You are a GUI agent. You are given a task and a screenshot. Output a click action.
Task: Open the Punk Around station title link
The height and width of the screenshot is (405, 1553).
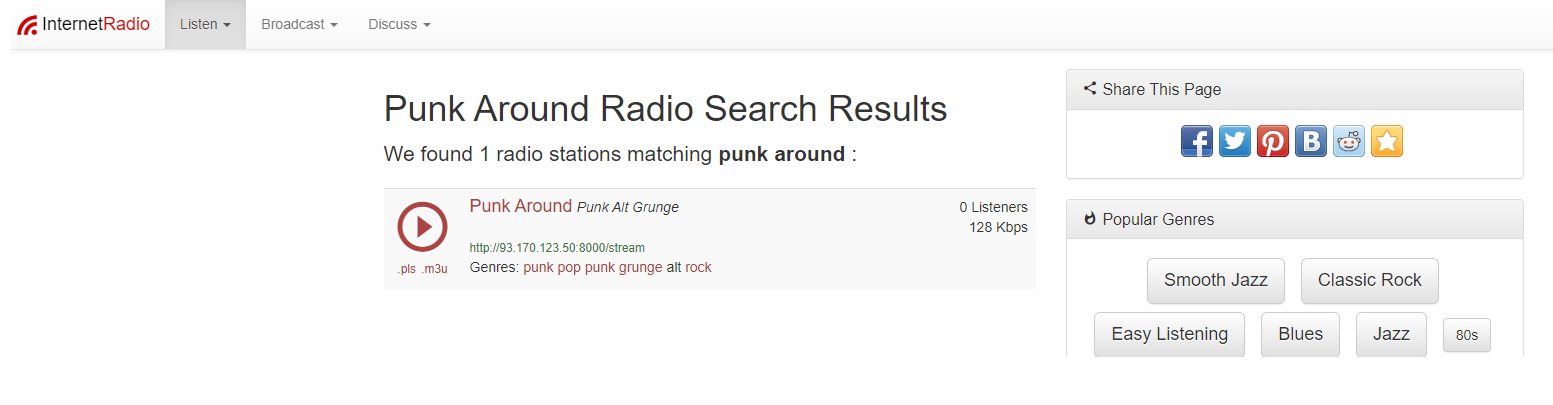520,206
